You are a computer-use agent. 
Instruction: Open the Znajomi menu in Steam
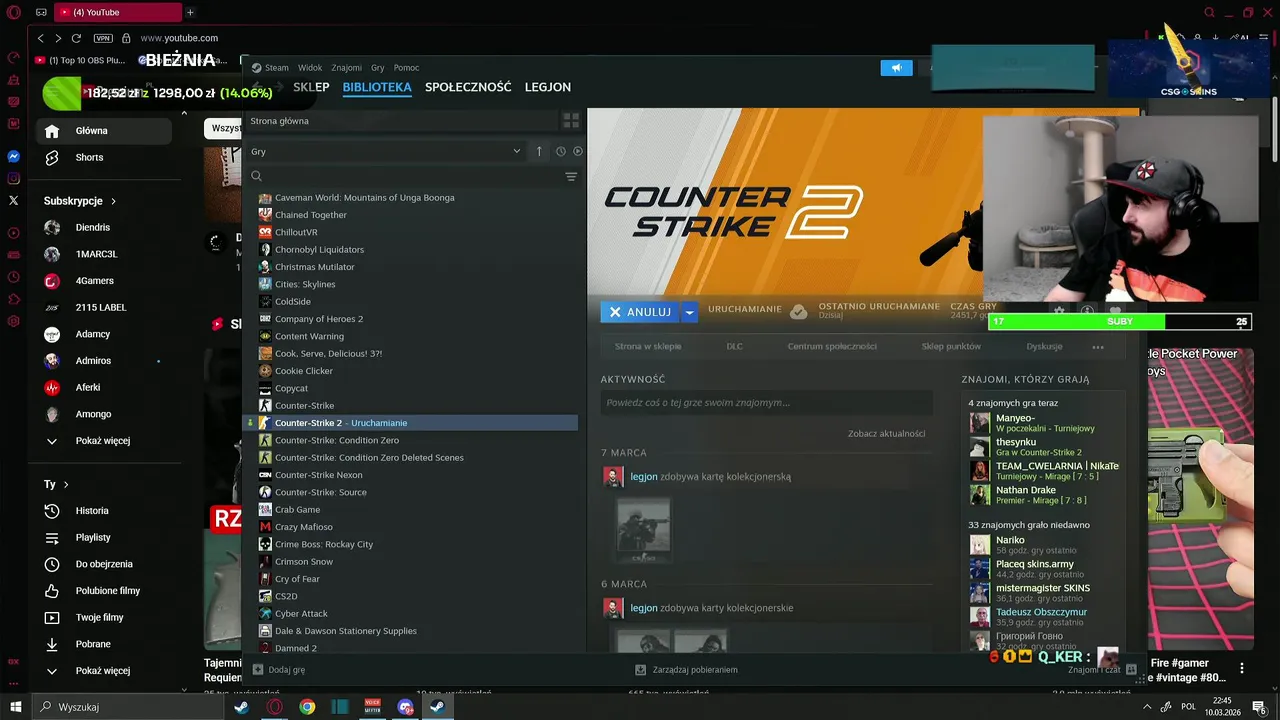[x=346, y=68]
